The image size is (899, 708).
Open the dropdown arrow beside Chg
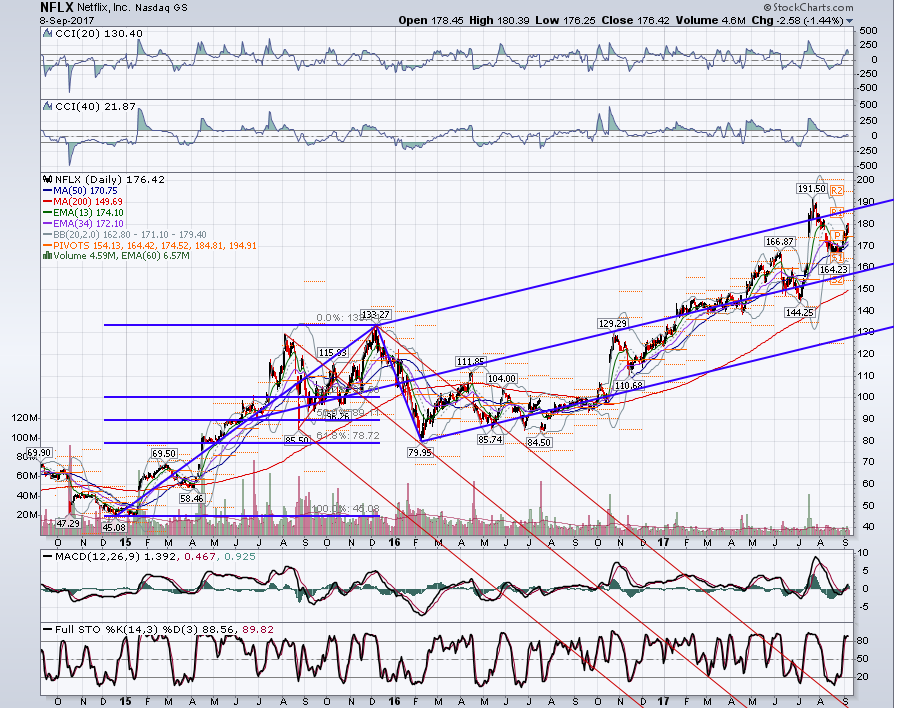pyautogui.click(x=849, y=21)
